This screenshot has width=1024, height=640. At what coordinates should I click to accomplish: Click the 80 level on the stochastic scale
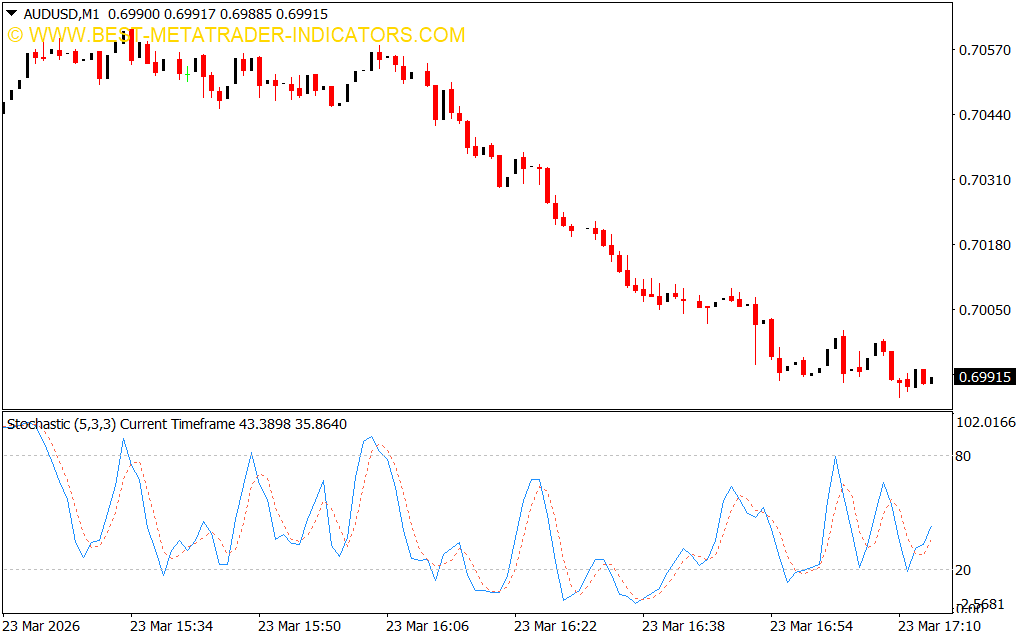pos(963,456)
